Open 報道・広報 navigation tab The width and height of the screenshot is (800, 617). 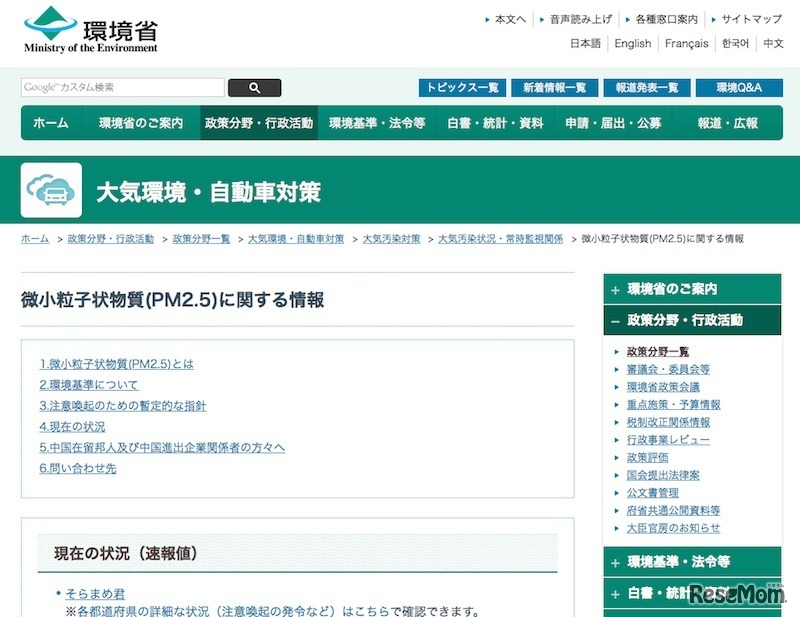[x=728, y=123]
